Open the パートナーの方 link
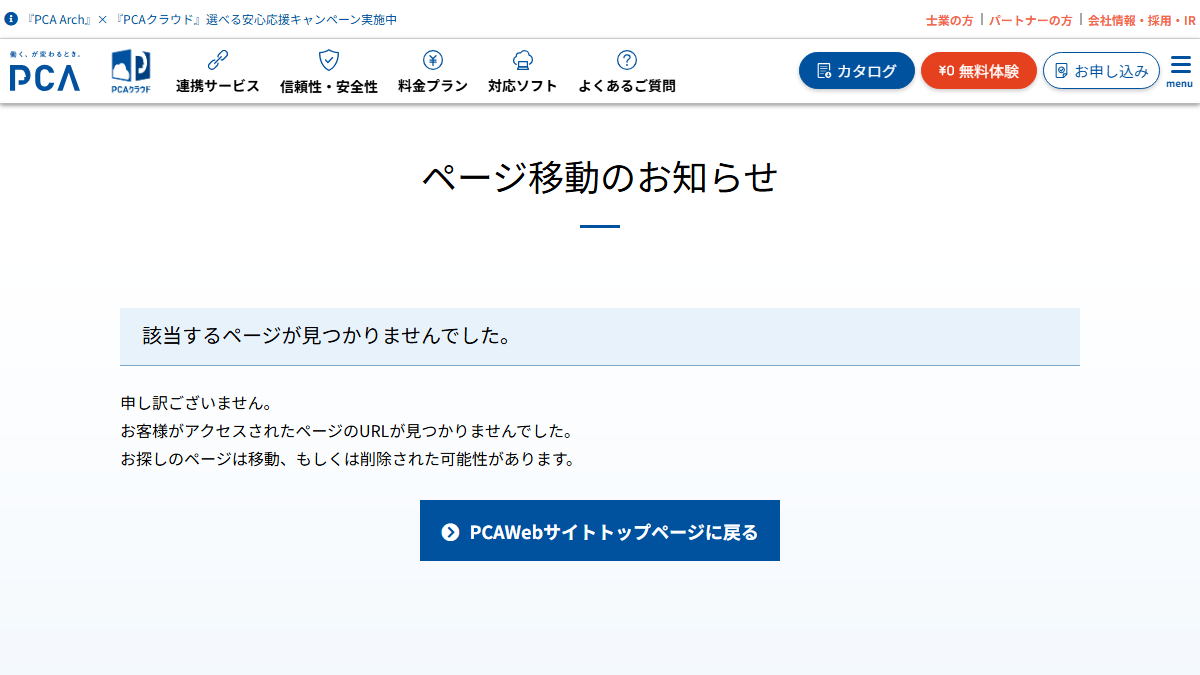The width and height of the screenshot is (1200, 675). 1030,20
